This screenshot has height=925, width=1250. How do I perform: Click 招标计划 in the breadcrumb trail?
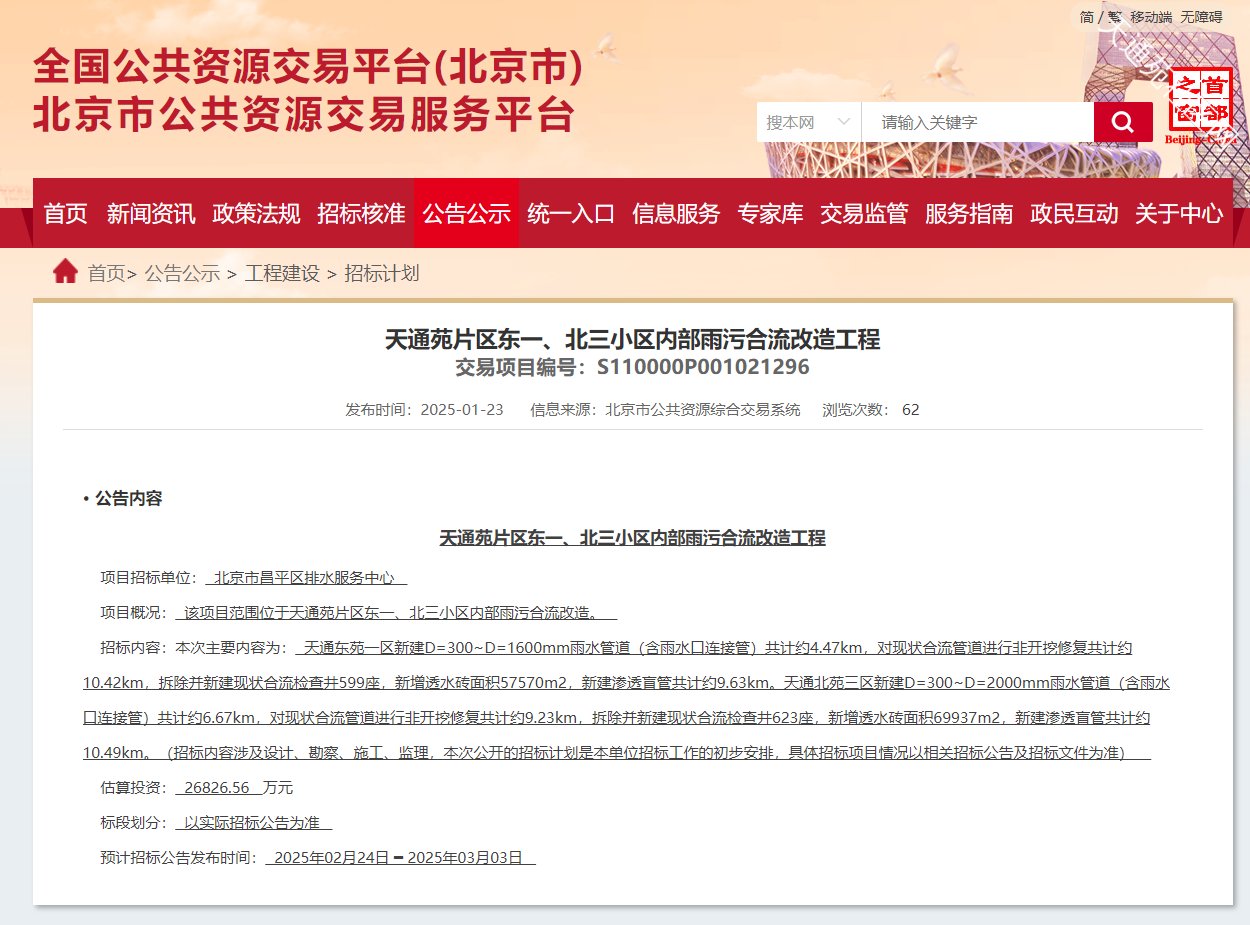click(x=382, y=273)
